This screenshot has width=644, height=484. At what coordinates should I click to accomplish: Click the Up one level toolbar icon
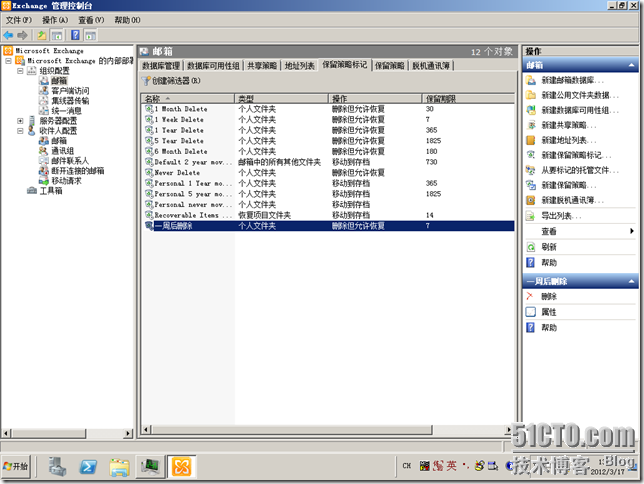pos(42,35)
